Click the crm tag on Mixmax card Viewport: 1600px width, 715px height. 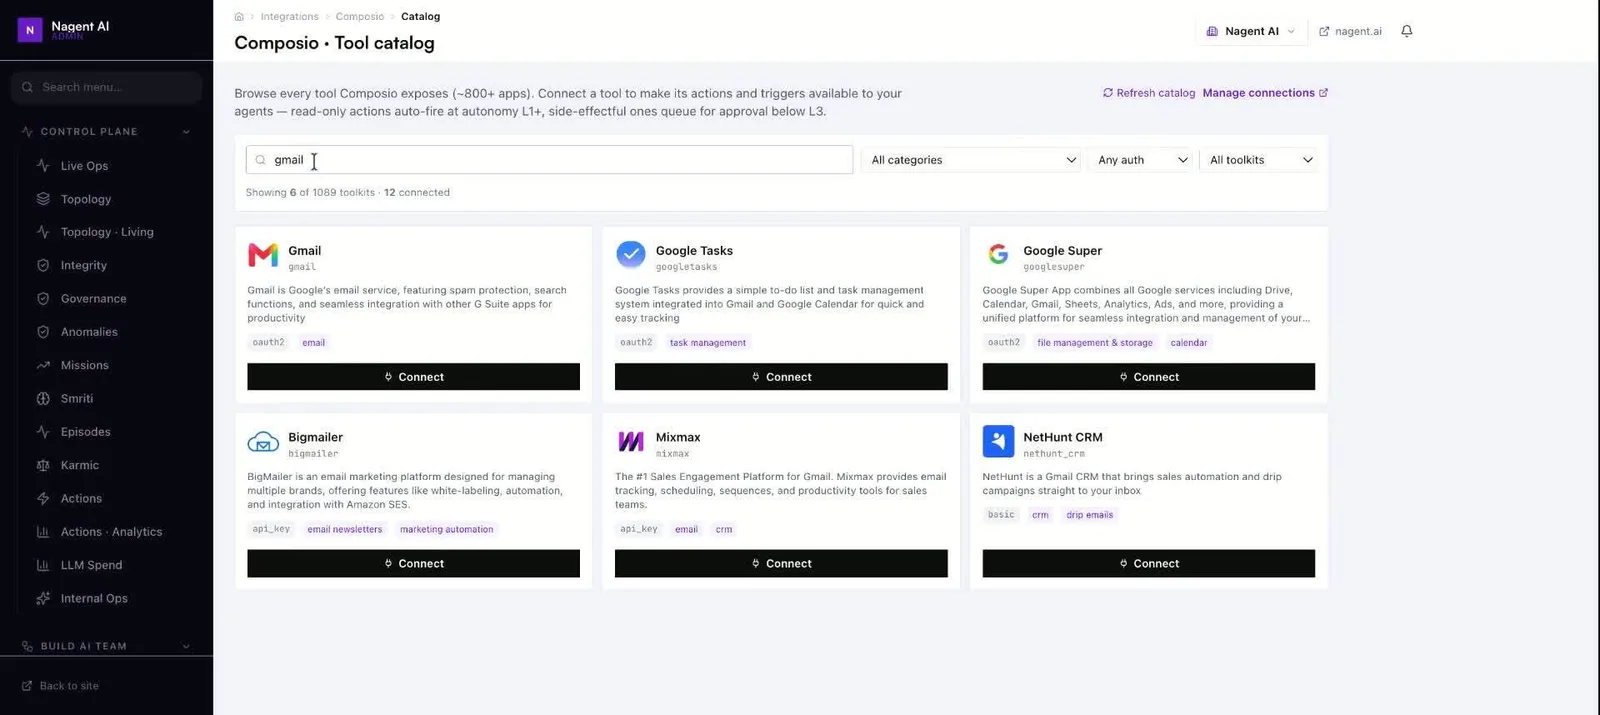point(724,530)
